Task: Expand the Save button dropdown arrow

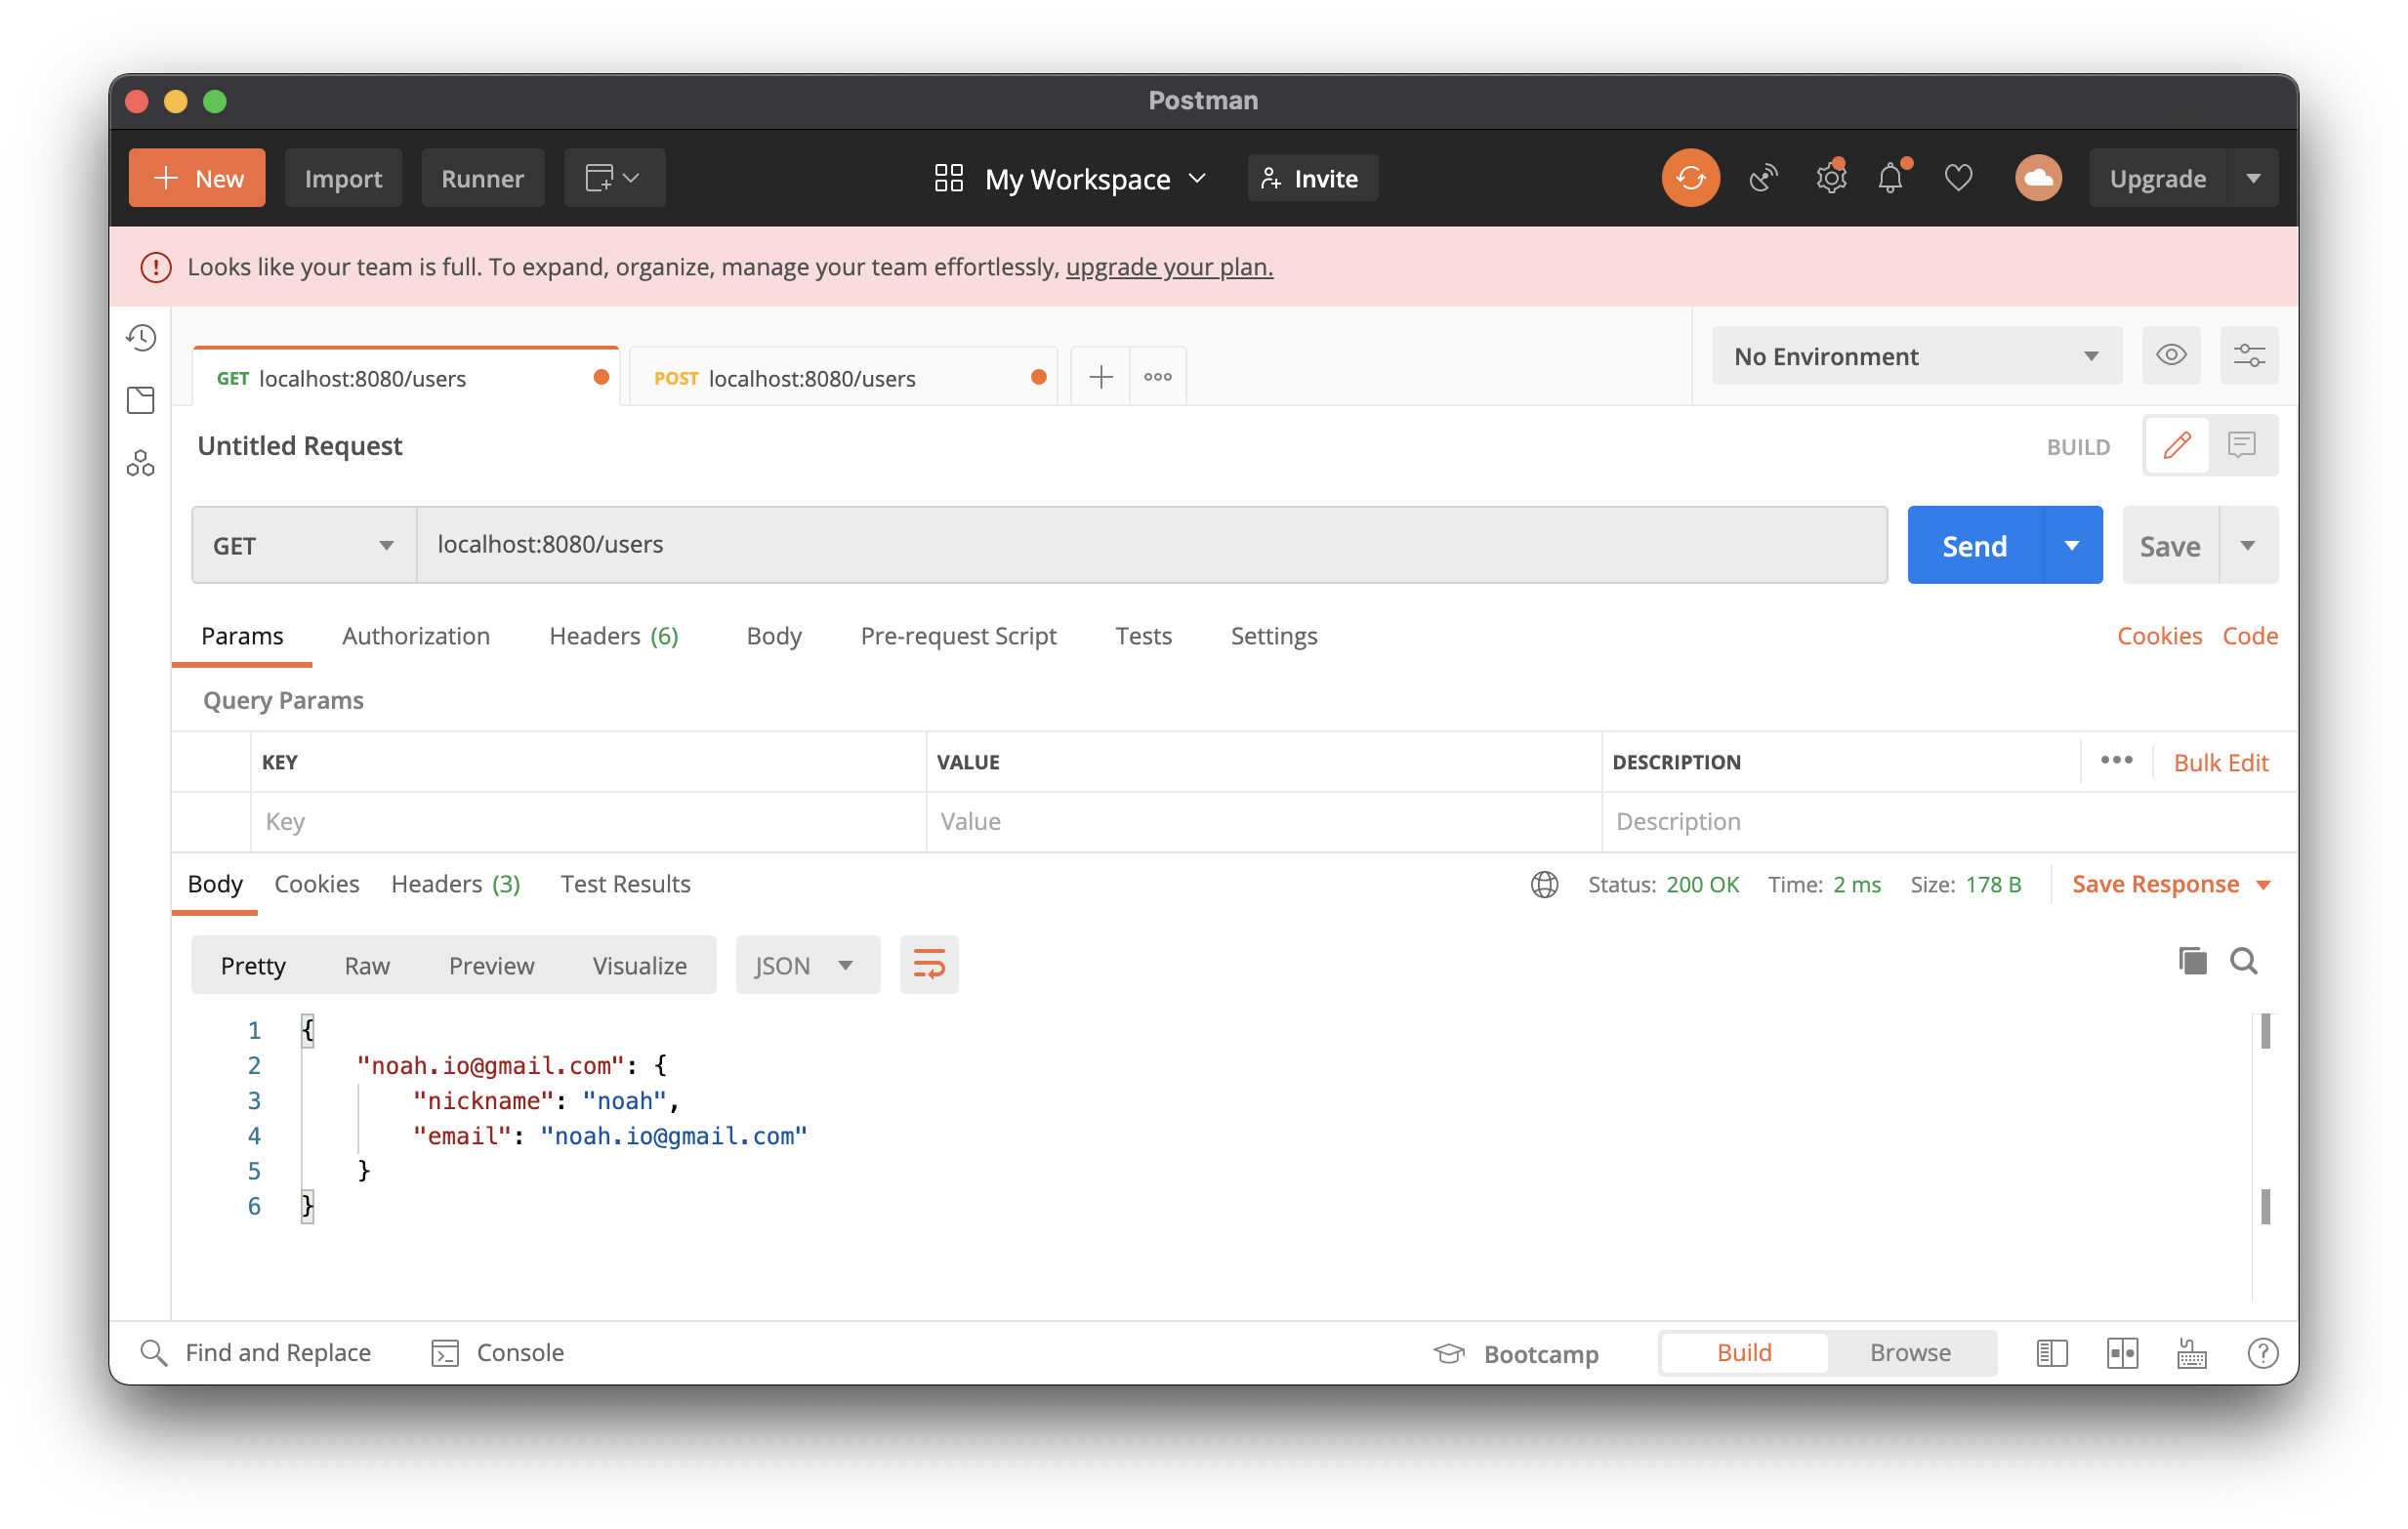Action: pyautogui.click(x=2247, y=545)
